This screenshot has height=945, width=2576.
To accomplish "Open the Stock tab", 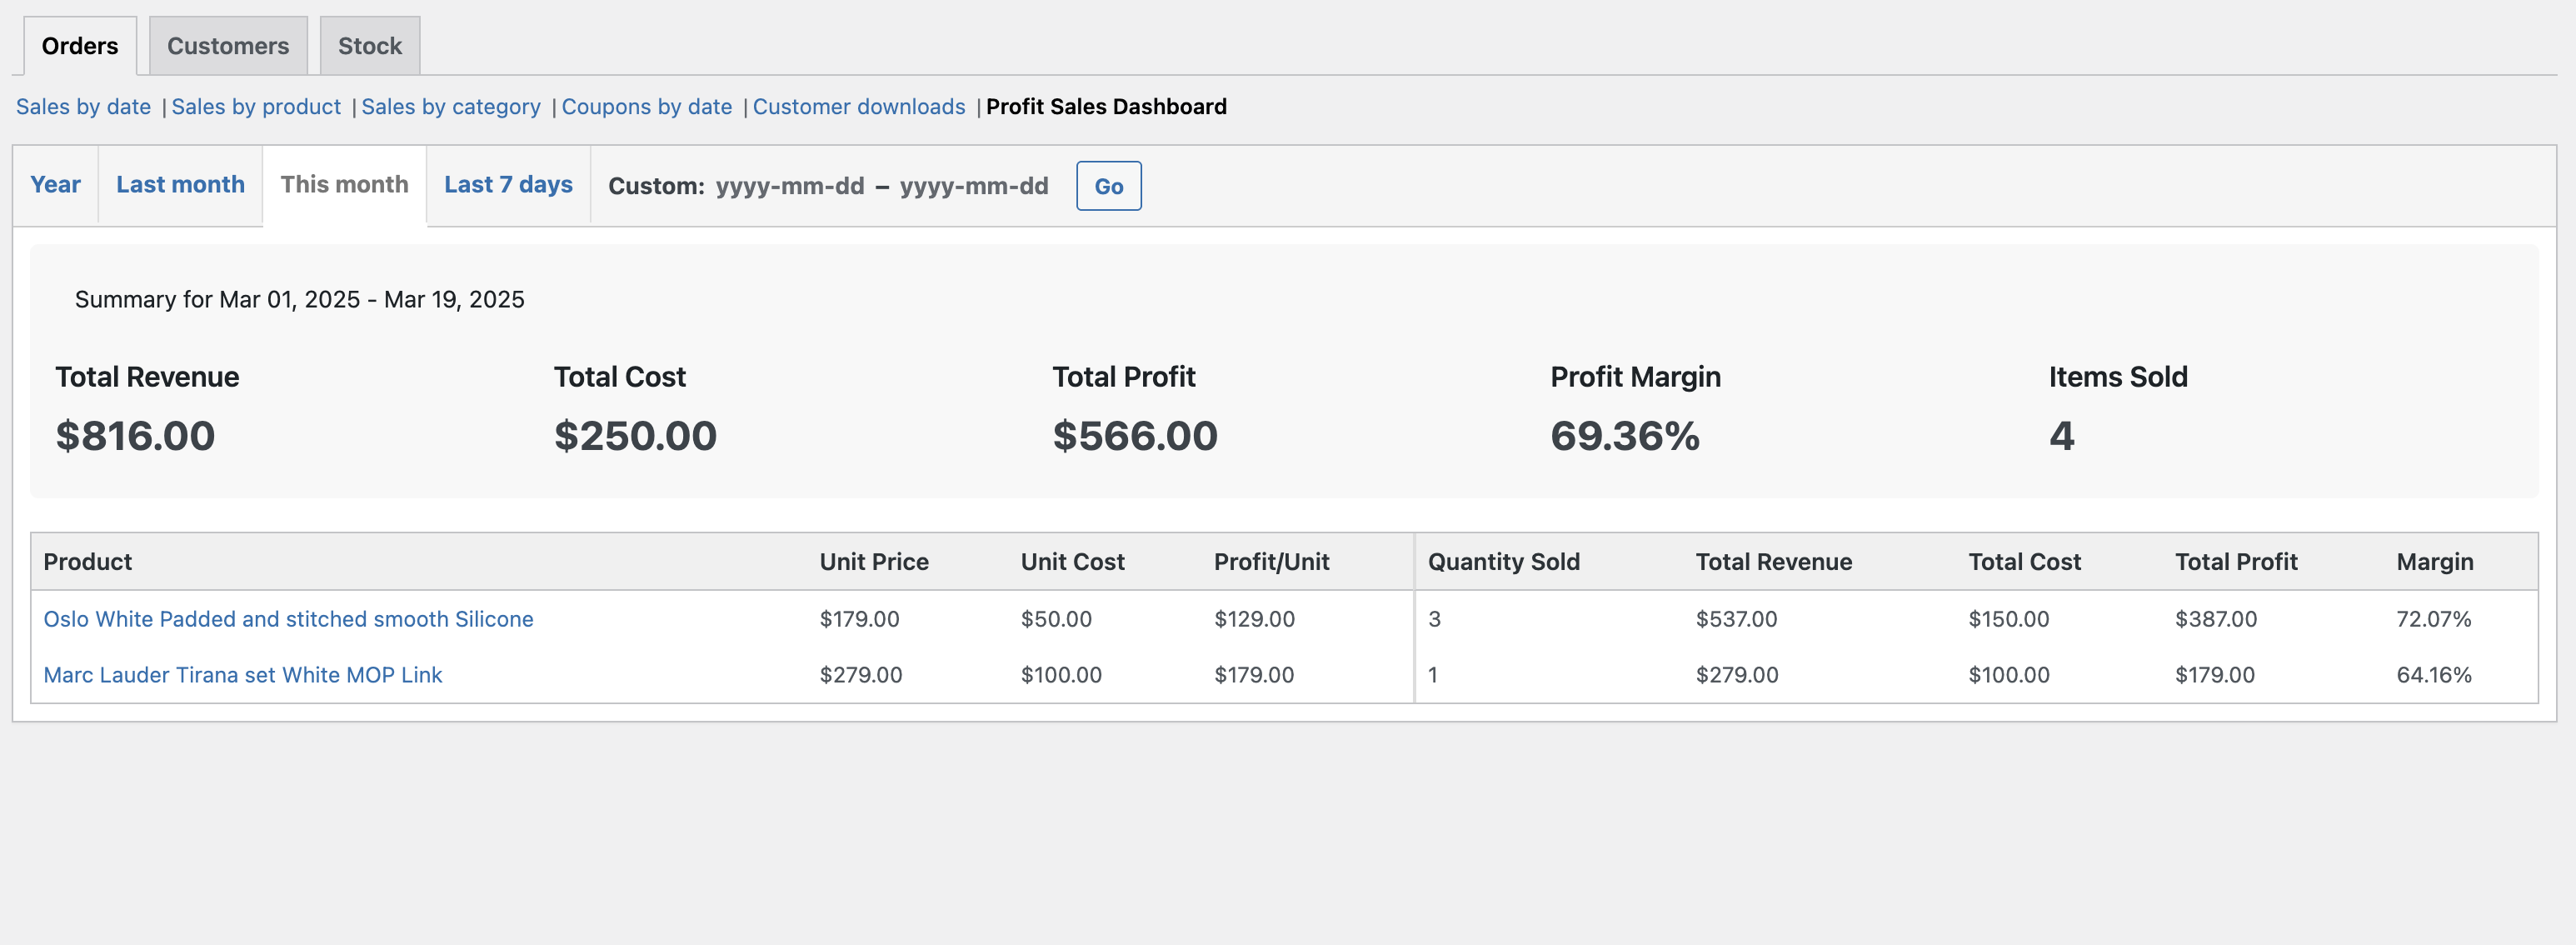I will click(x=370, y=46).
